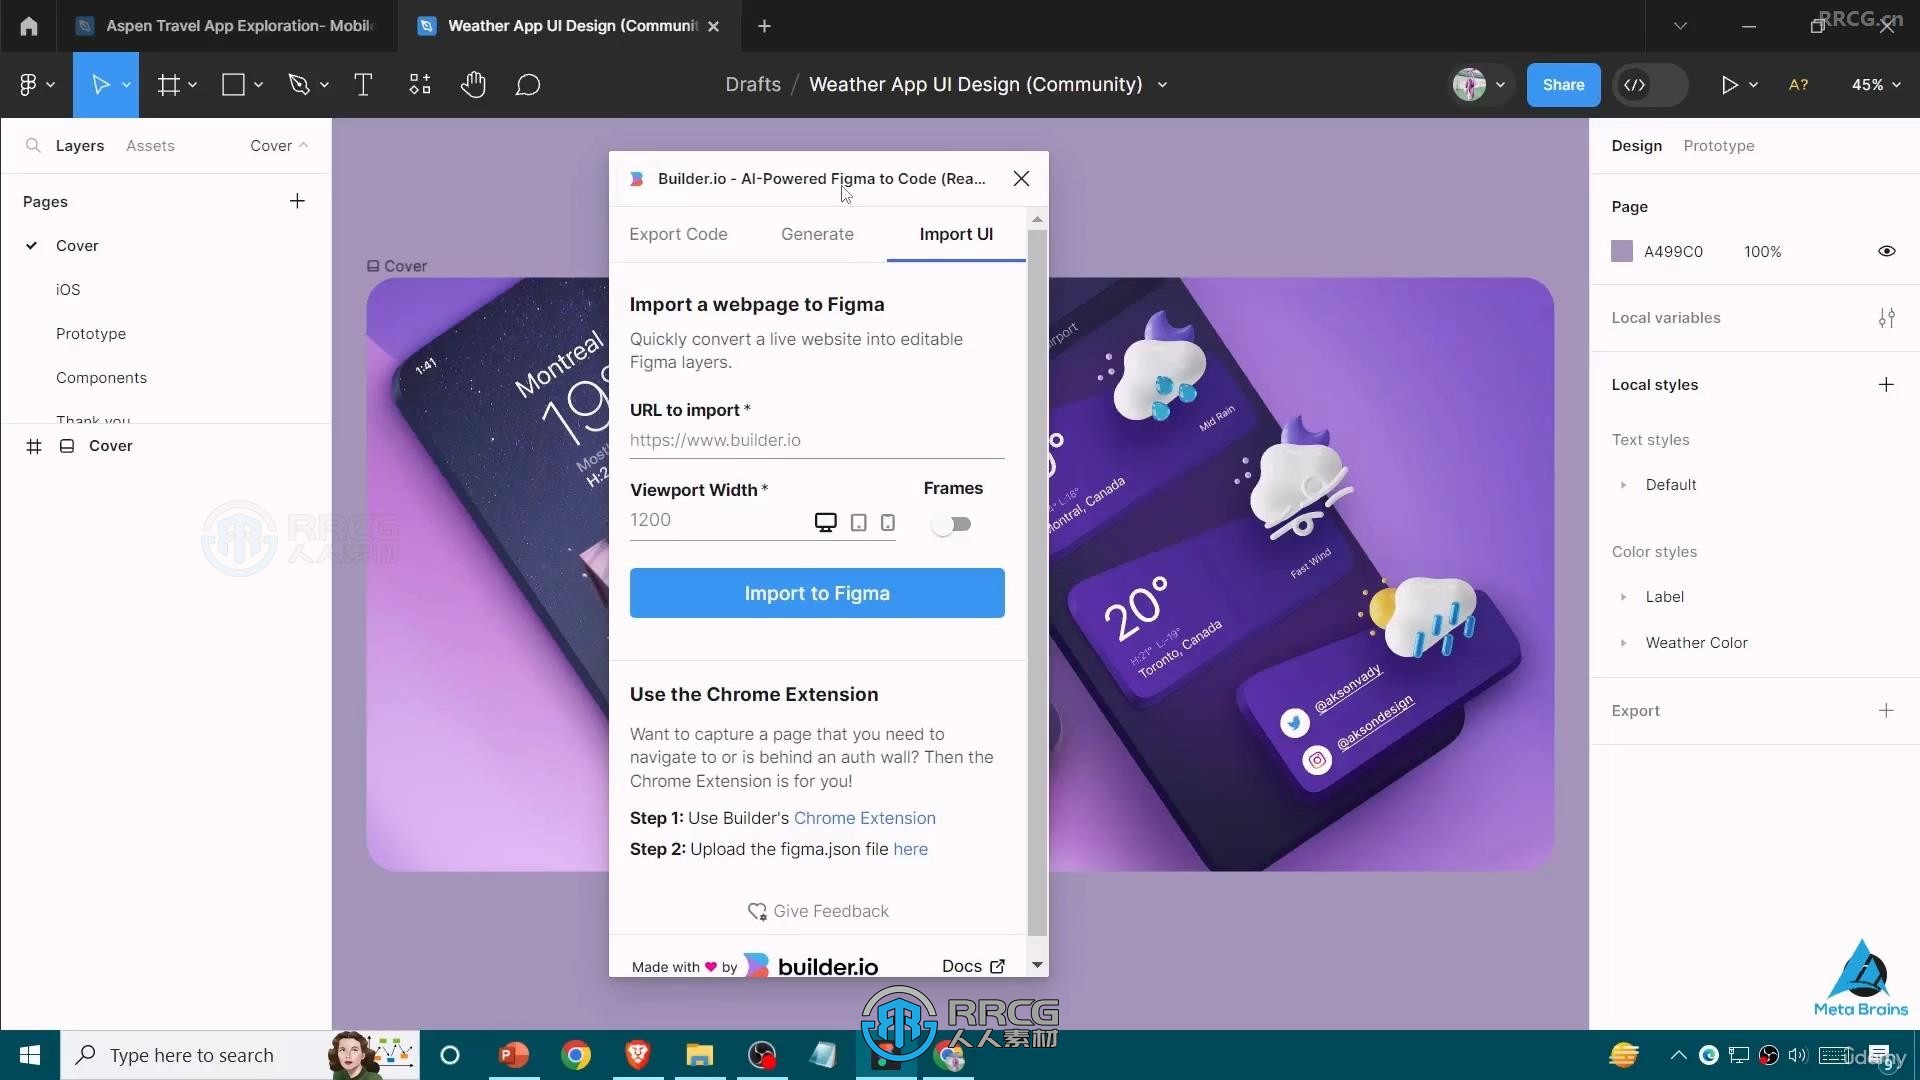Click the taskbar search box
The height and width of the screenshot is (1080, 1920).
point(240,1055)
